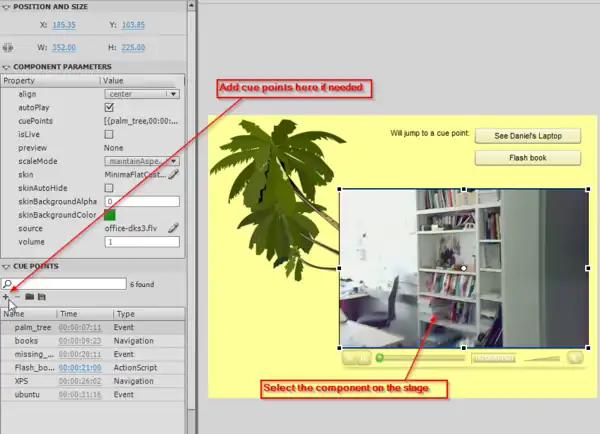Click the lock width and height link icon

pos(8,45)
